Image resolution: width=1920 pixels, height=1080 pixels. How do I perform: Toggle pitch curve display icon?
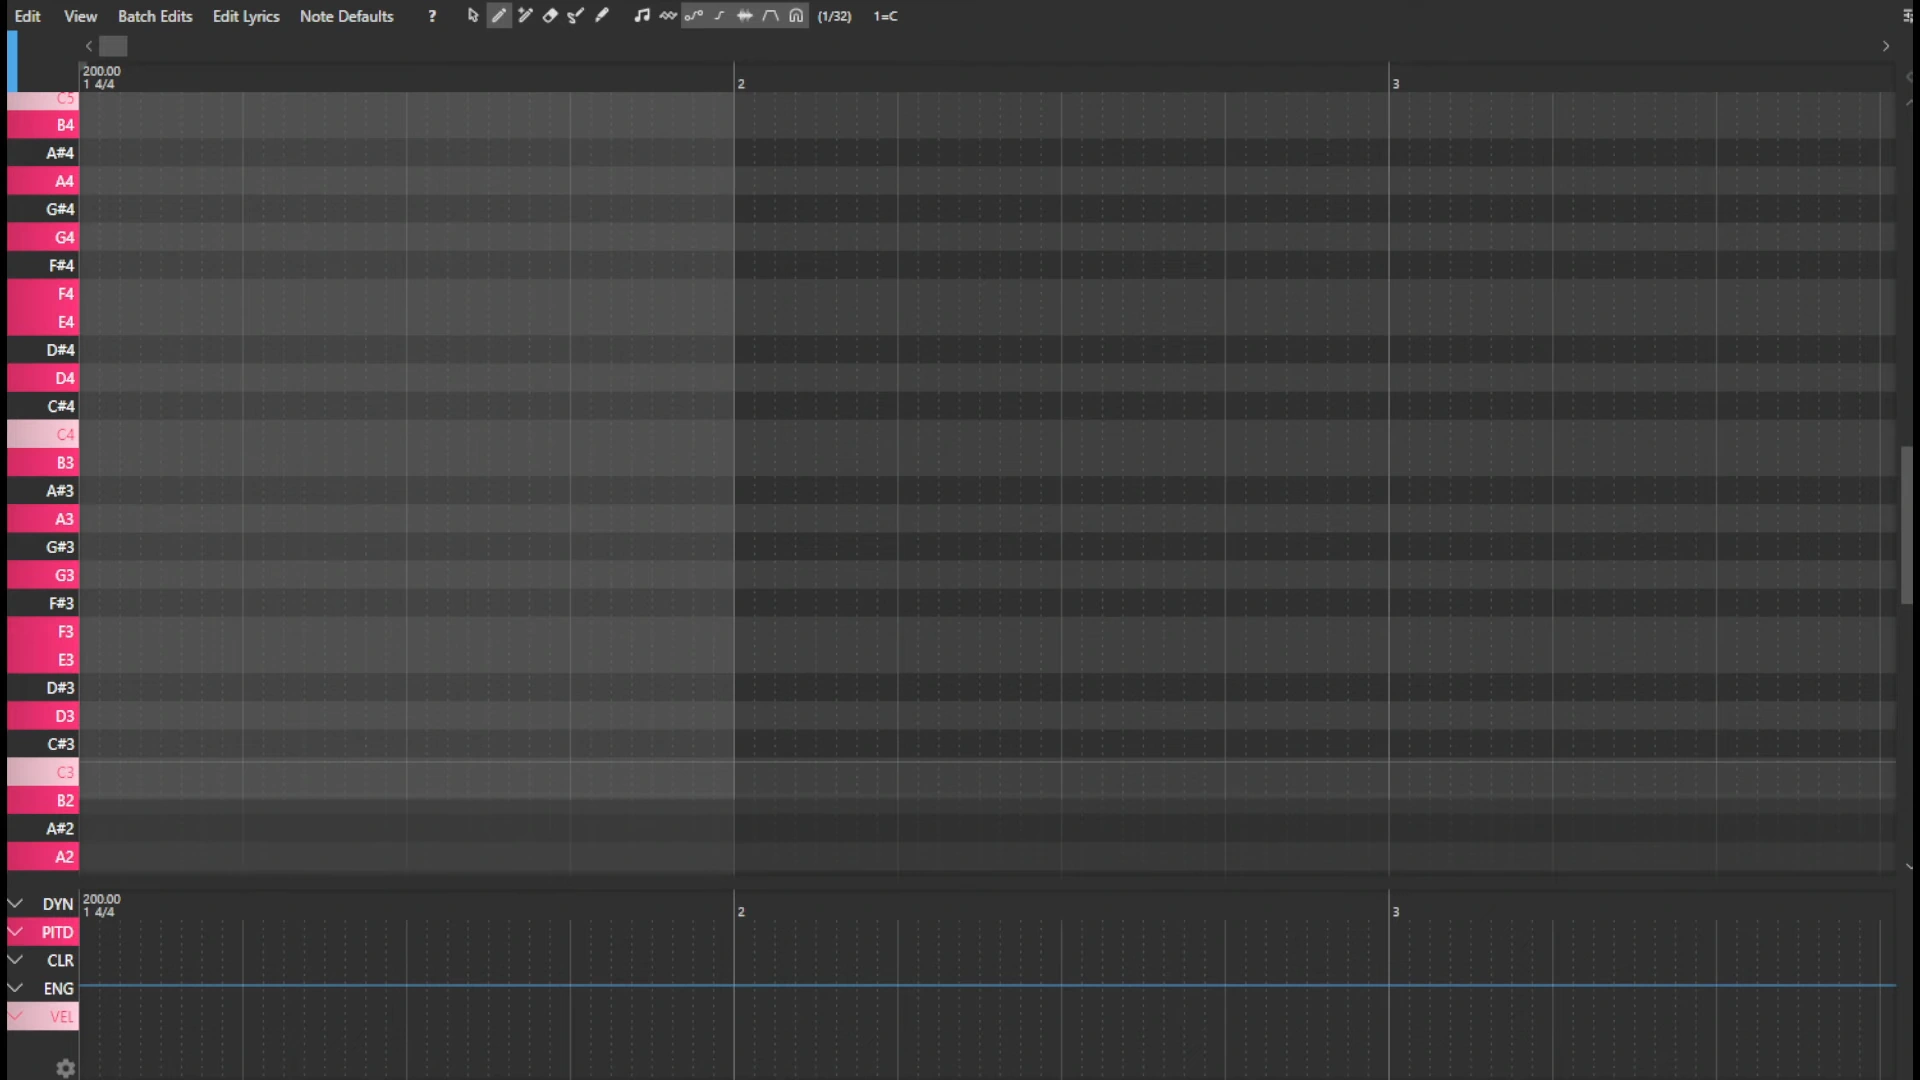coord(694,16)
